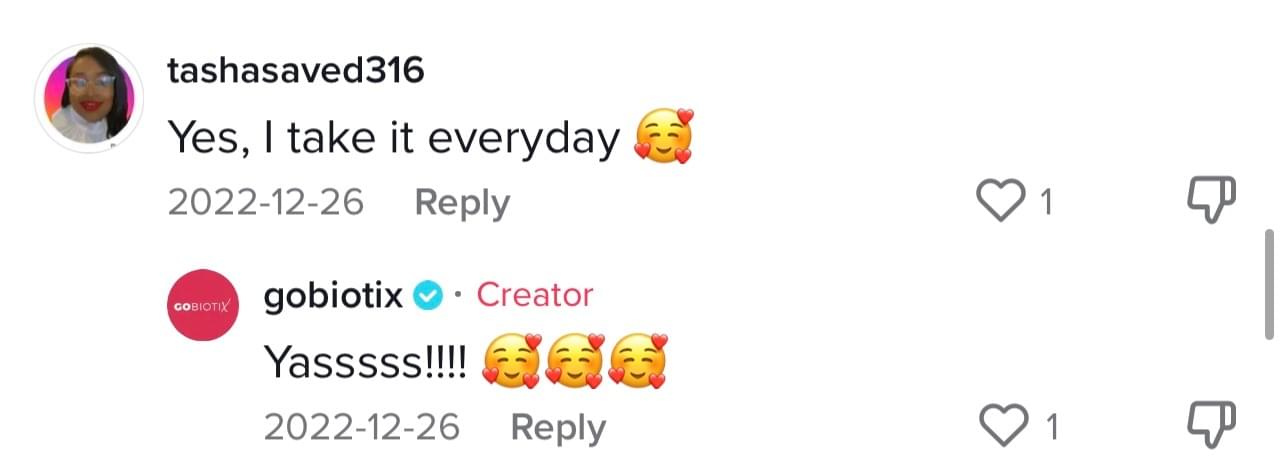1283x468 pixels.
Task: Reply to the gobiotix comment
Action: click(558, 428)
